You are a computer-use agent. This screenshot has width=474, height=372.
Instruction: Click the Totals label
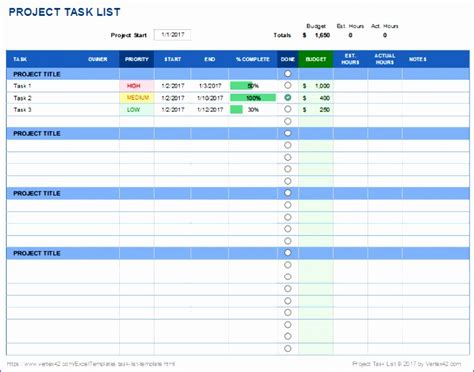click(282, 35)
